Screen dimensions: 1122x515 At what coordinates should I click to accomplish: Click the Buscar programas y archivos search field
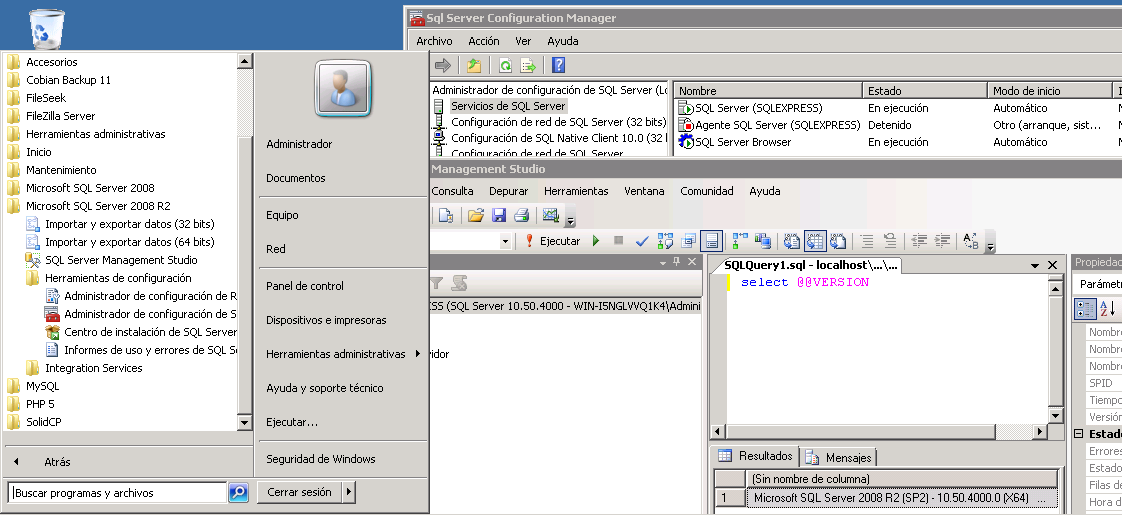click(118, 492)
